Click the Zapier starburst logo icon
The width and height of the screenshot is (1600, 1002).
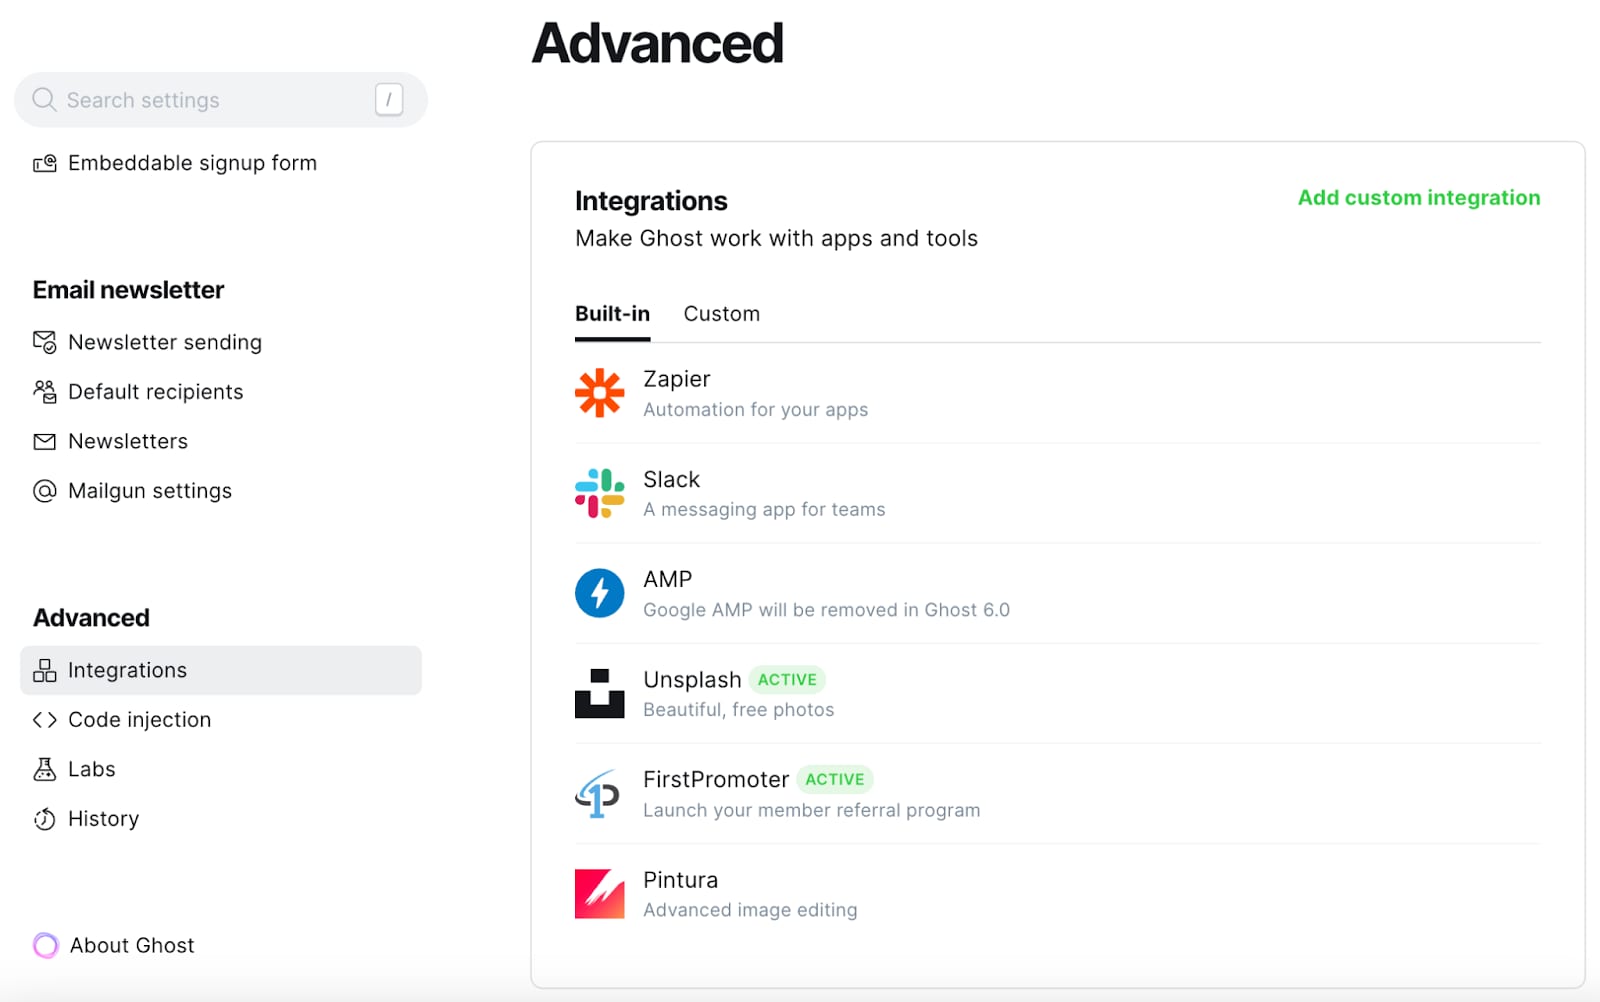[599, 393]
